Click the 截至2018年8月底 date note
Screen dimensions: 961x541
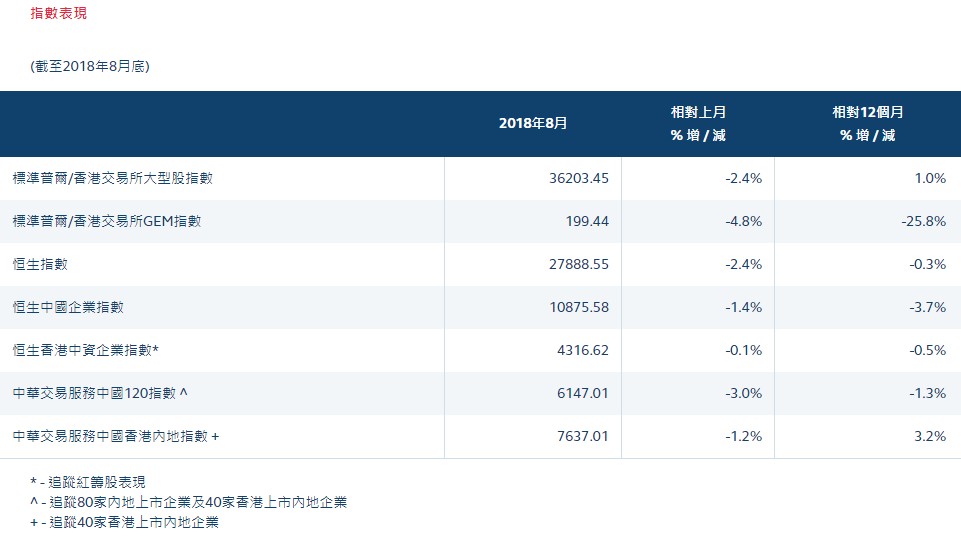(x=90, y=66)
